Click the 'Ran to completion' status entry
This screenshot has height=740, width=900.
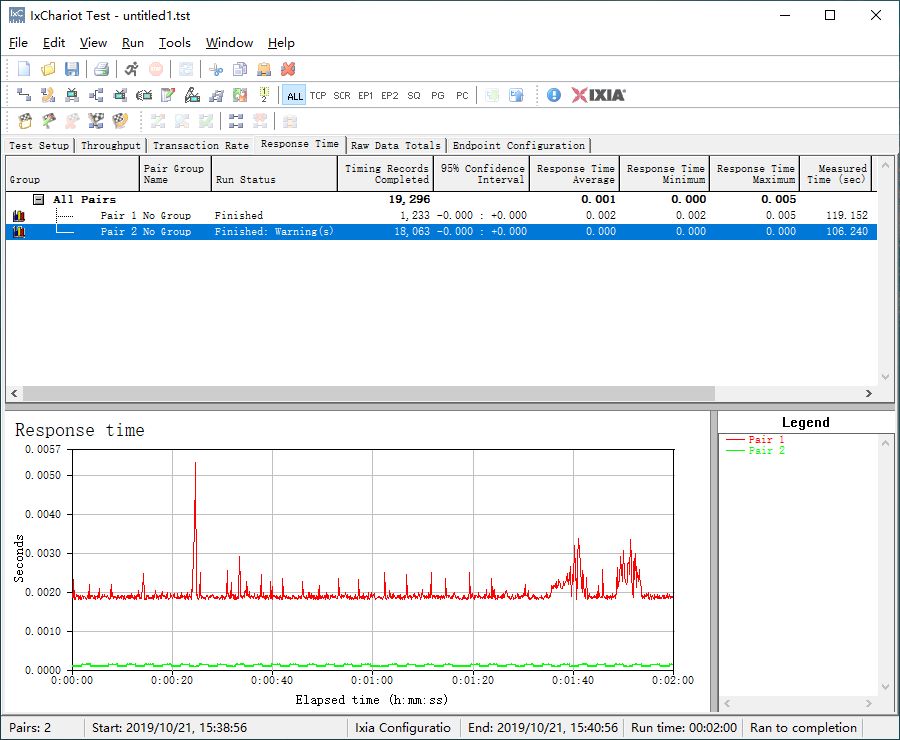click(x=803, y=728)
